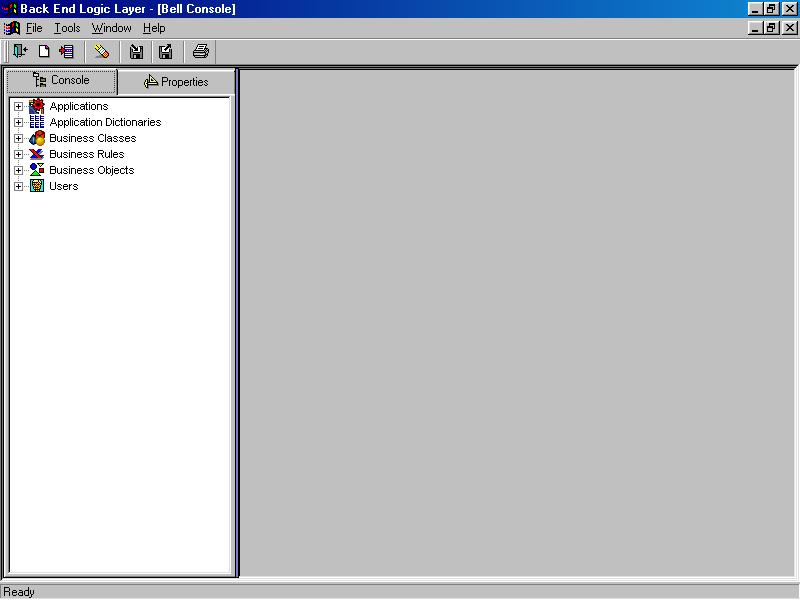The width and height of the screenshot is (800, 600).
Task: Expand the Application Dictionaries node
Action: (18, 122)
